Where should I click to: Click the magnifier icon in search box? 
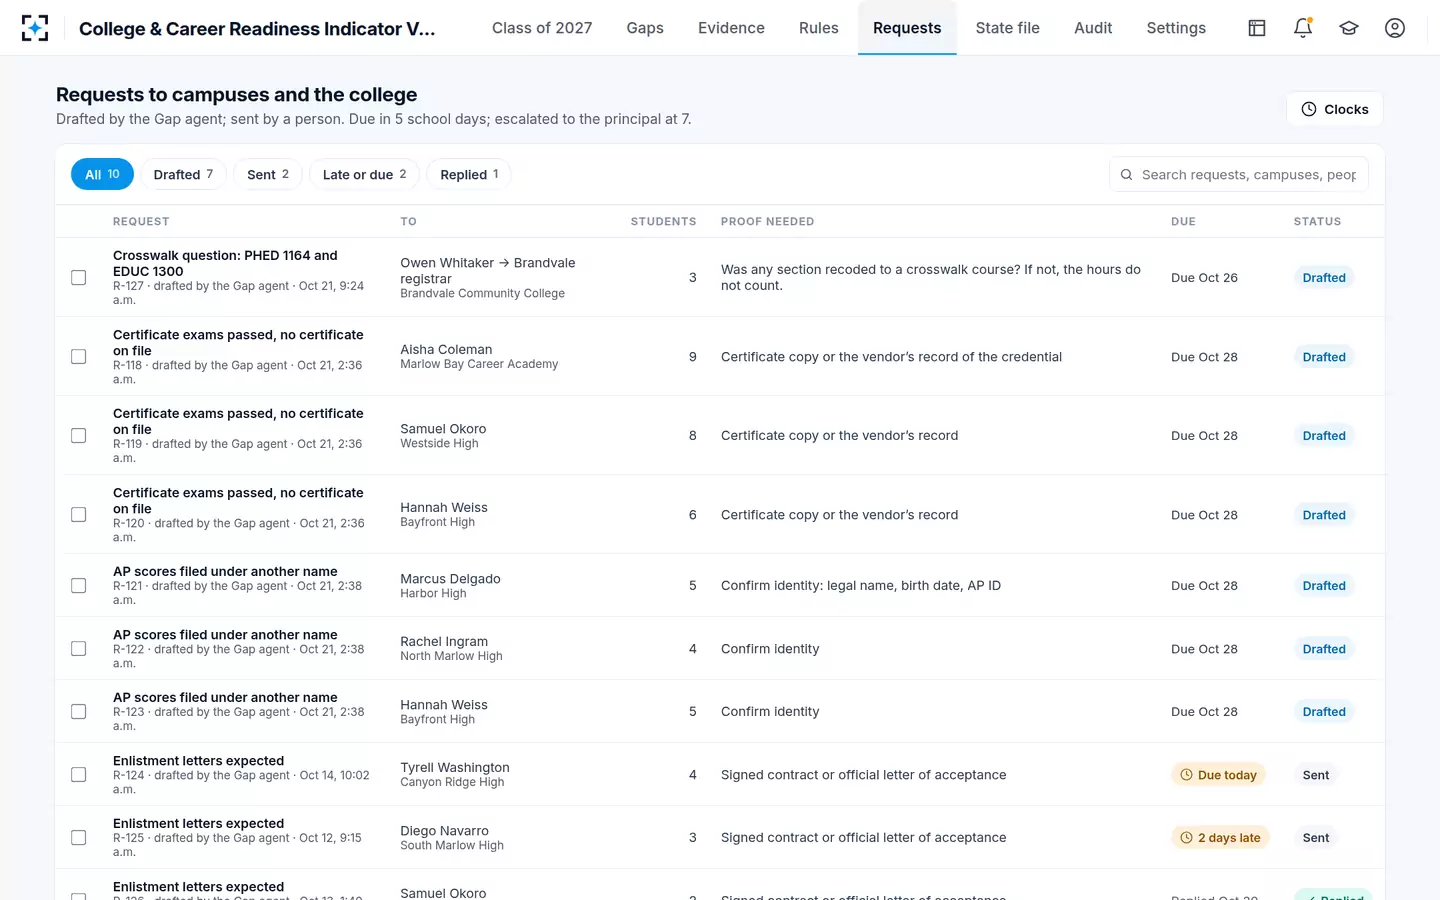pyautogui.click(x=1126, y=175)
